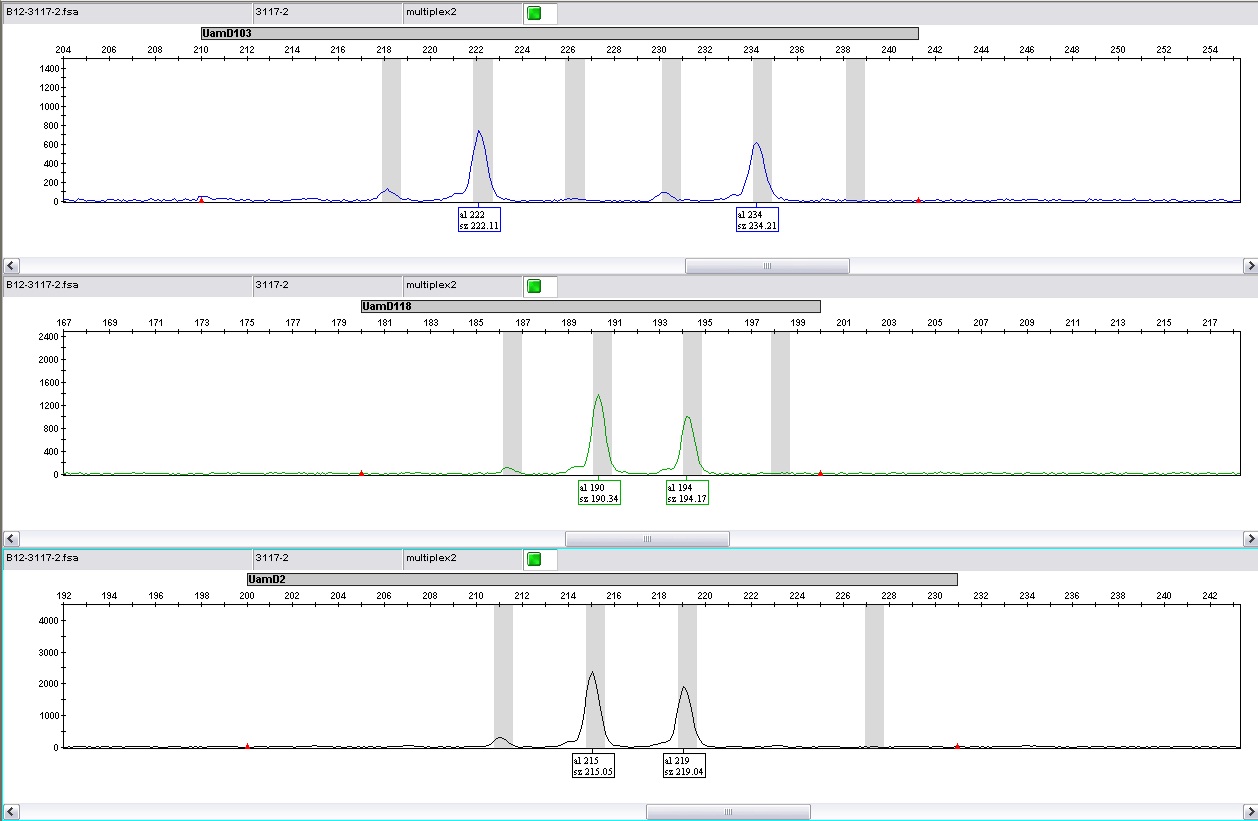Image resolution: width=1258 pixels, height=821 pixels.
Task: Pick the allele 219 label under the black peak
Action: coord(684,766)
